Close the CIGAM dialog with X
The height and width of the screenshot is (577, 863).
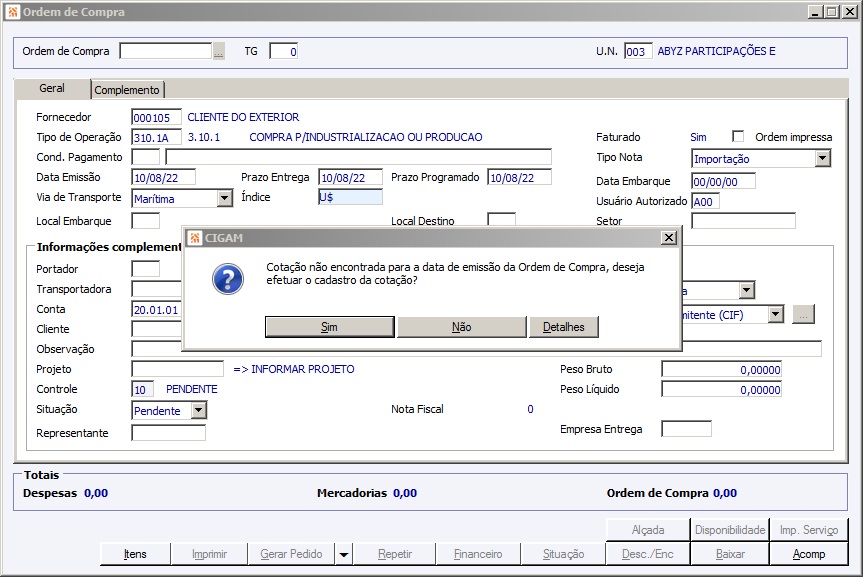coord(669,238)
